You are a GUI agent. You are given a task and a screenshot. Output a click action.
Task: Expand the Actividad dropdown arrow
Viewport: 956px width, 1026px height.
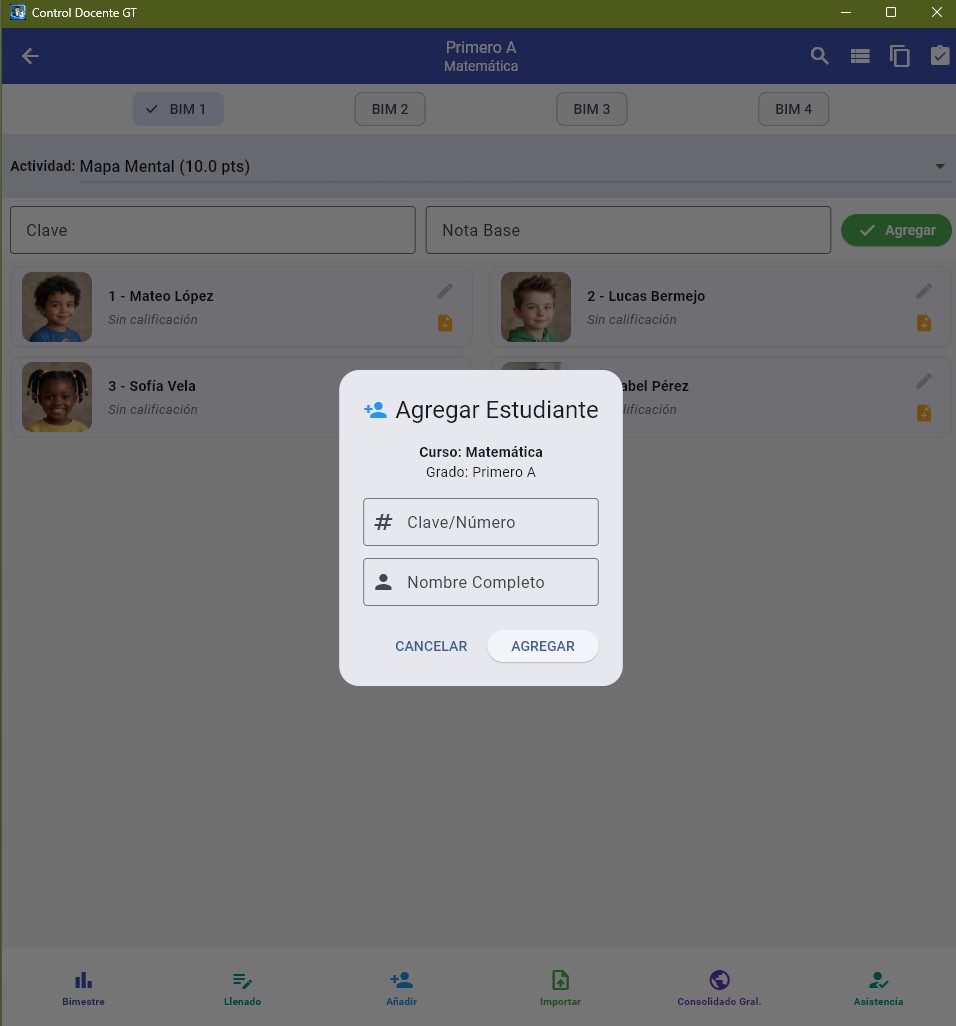pyautogui.click(x=940, y=166)
